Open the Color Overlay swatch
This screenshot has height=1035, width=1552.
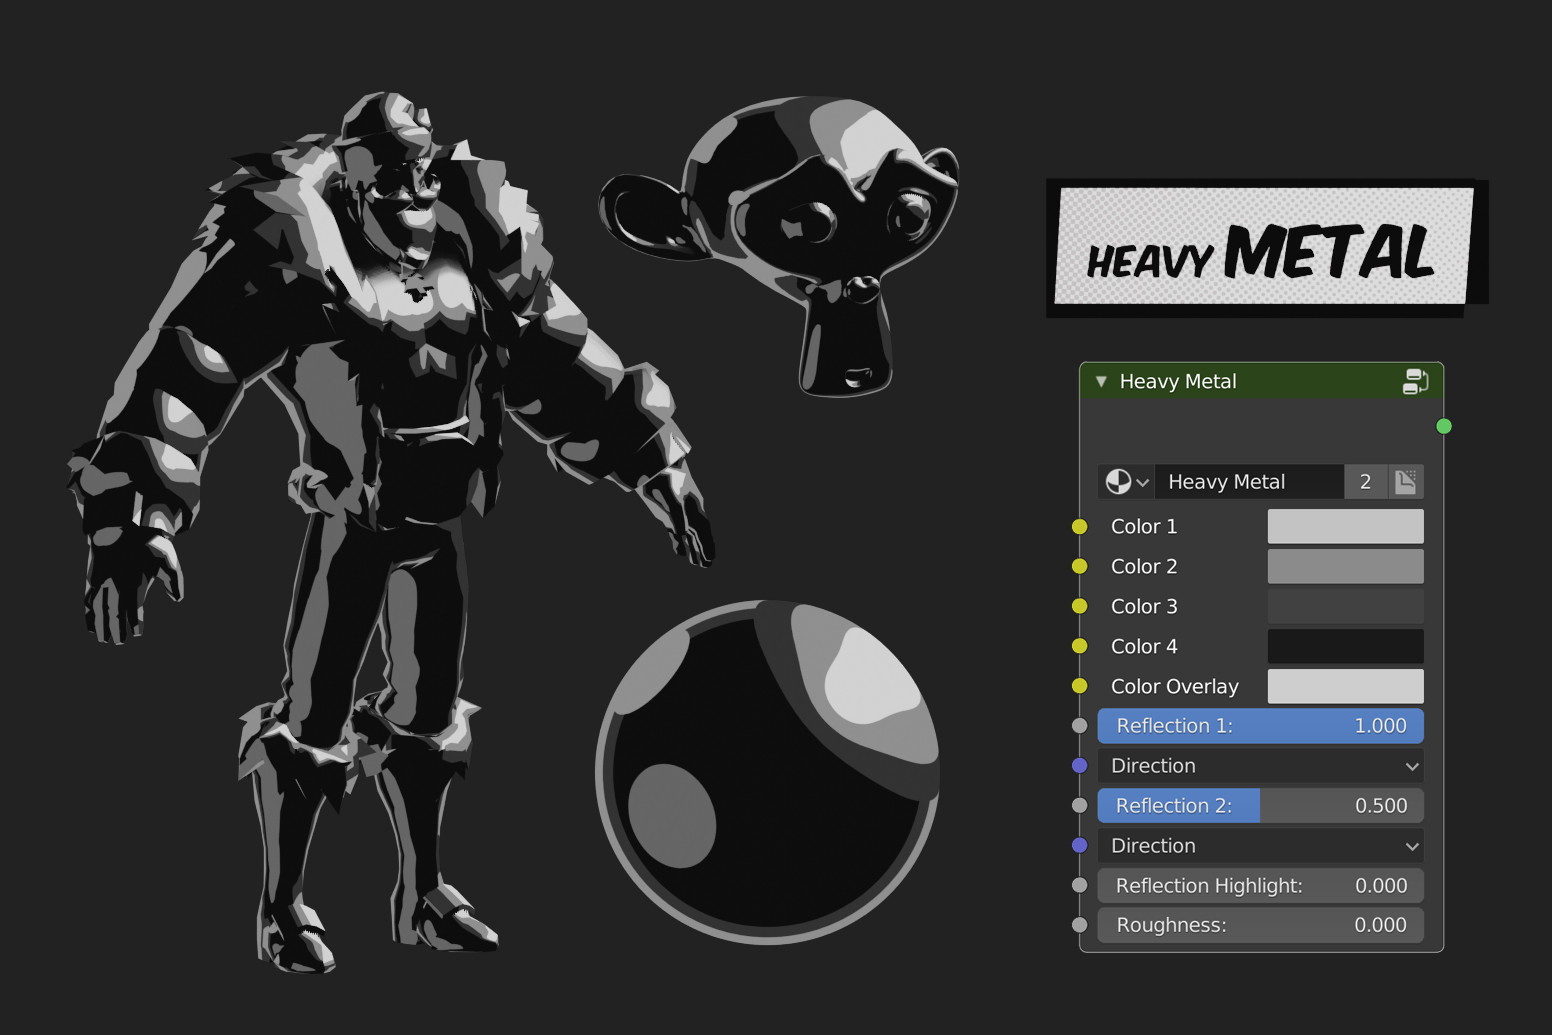(1345, 686)
